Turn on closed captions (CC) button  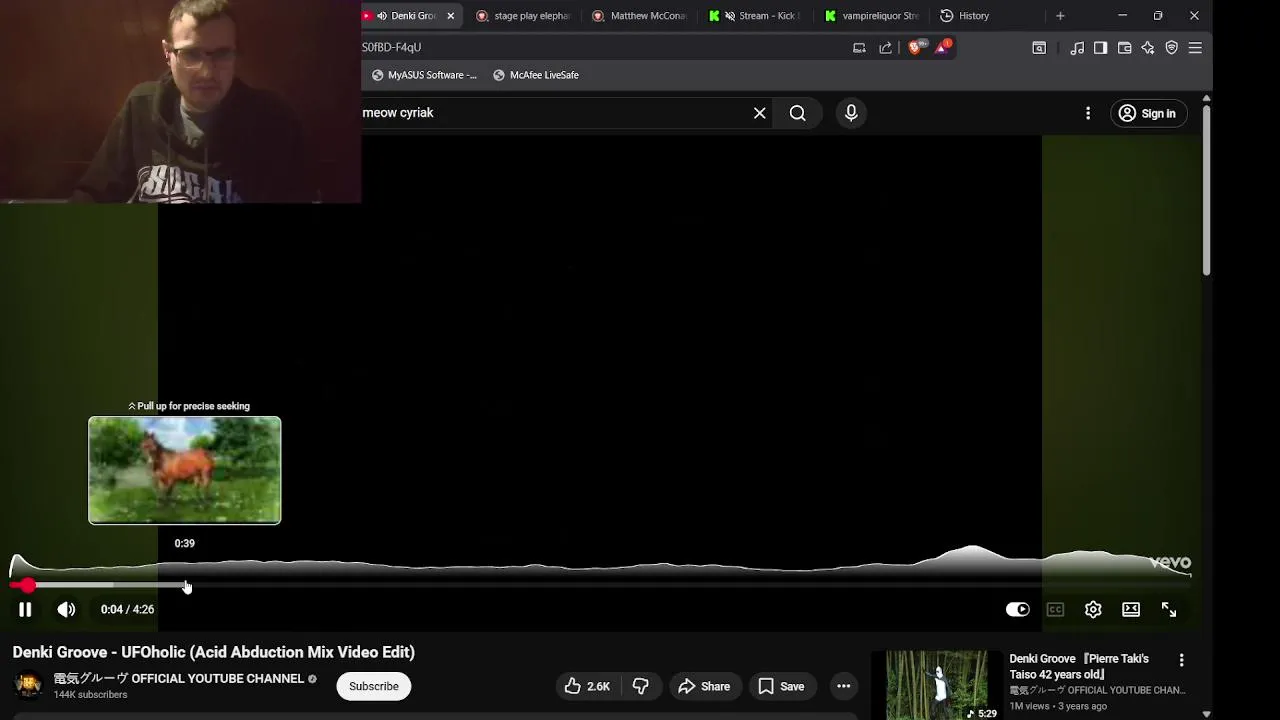click(x=1055, y=609)
